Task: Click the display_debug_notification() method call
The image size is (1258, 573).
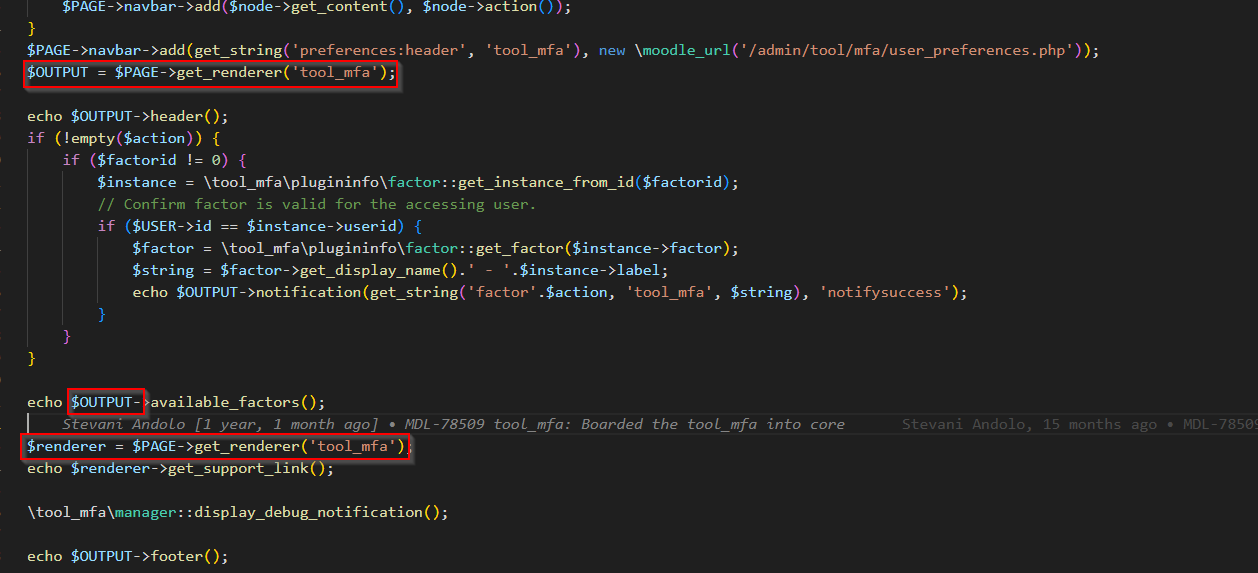Action: click(x=317, y=512)
